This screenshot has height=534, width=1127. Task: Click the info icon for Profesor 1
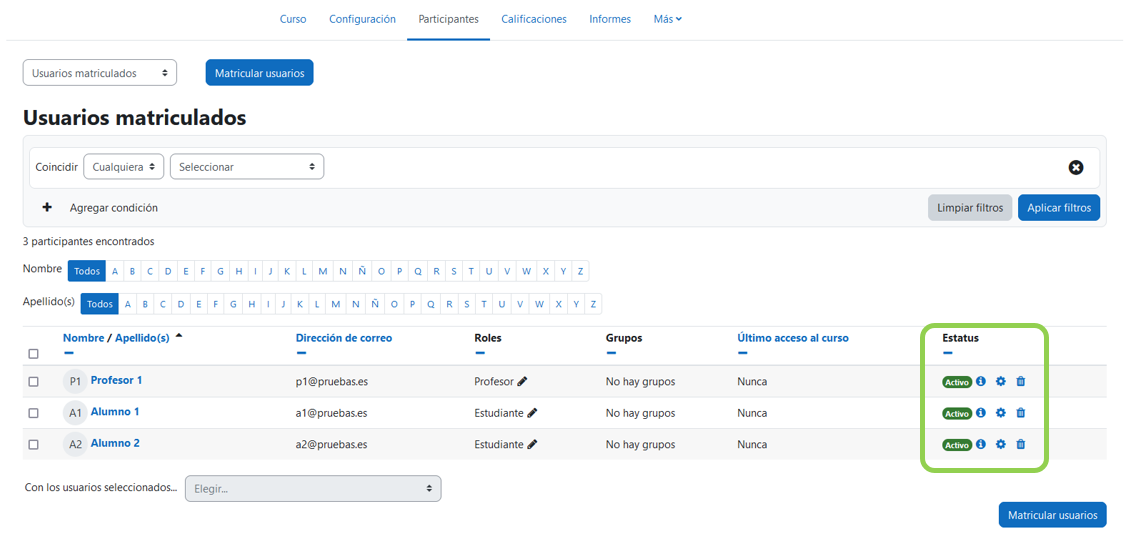pyautogui.click(x=981, y=382)
